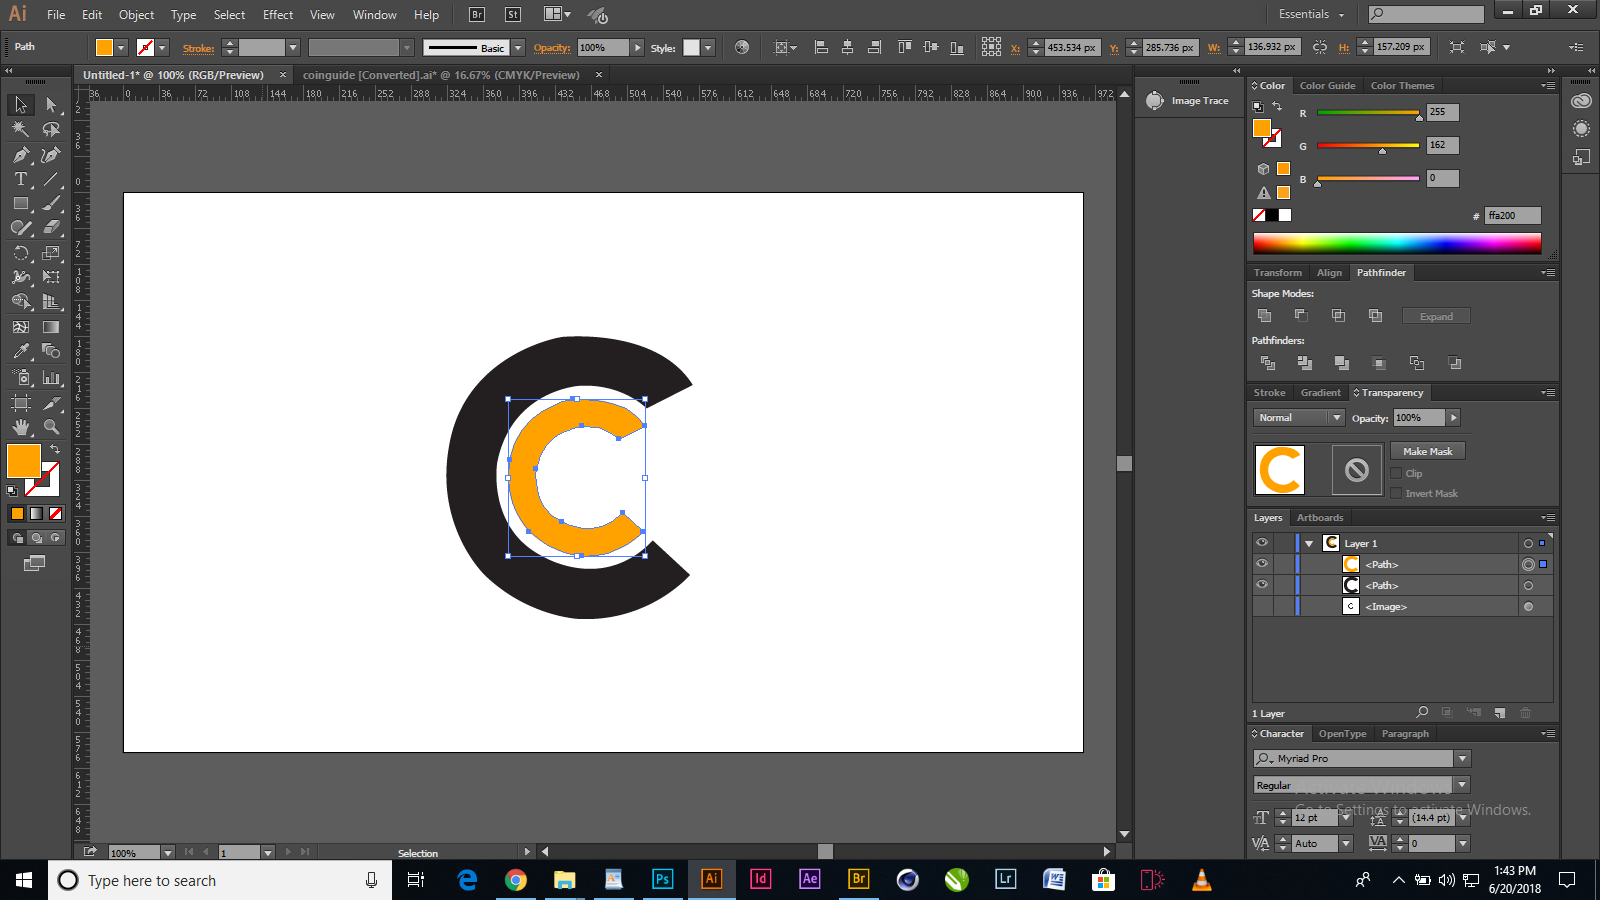The image size is (1600, 900).
Task: Click the Windows search box in taskbar
Action: tap(220, 880)
